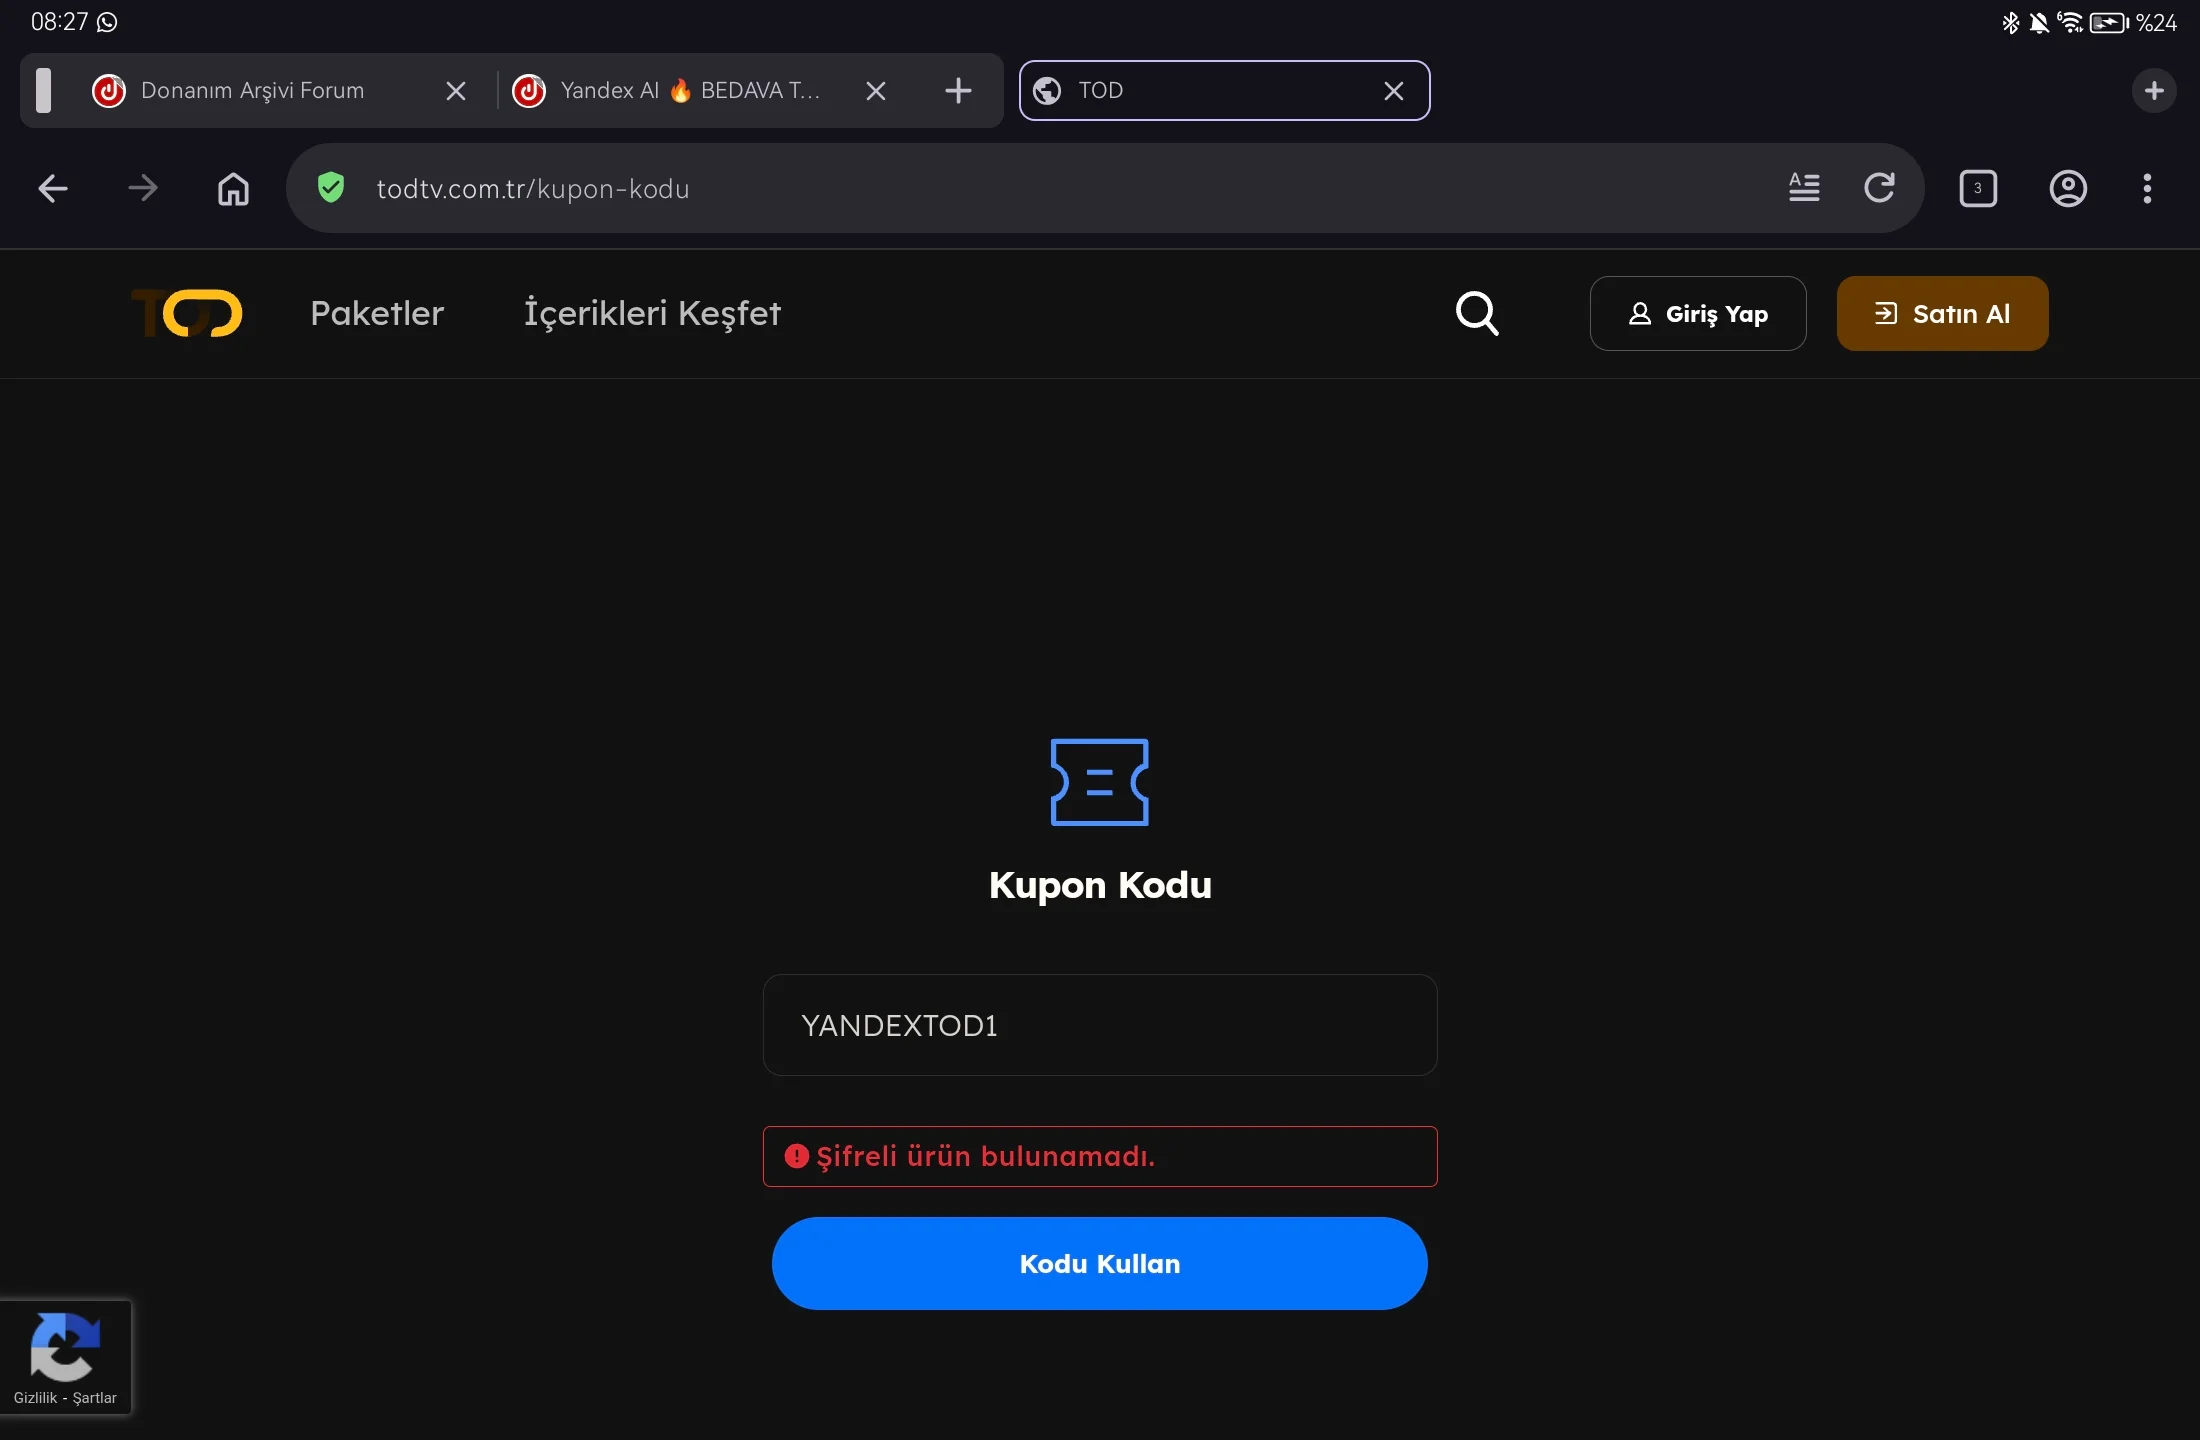Switch to Donanım Arşivi Forum tab
The image size is (2200, 1440).
tap(252, 91)
